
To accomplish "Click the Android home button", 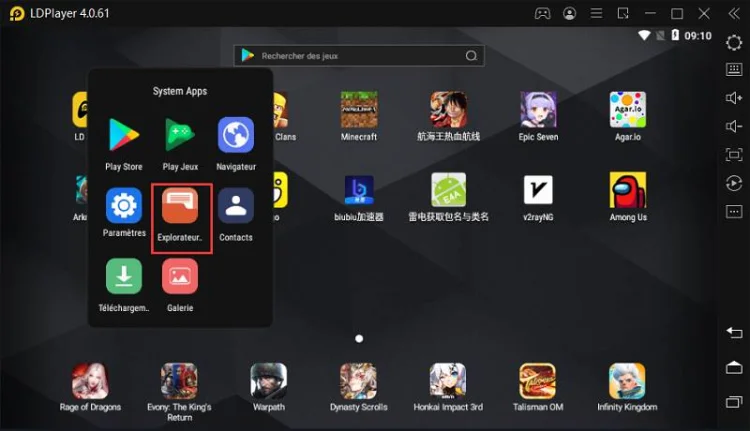I will (x=734, y=367).
